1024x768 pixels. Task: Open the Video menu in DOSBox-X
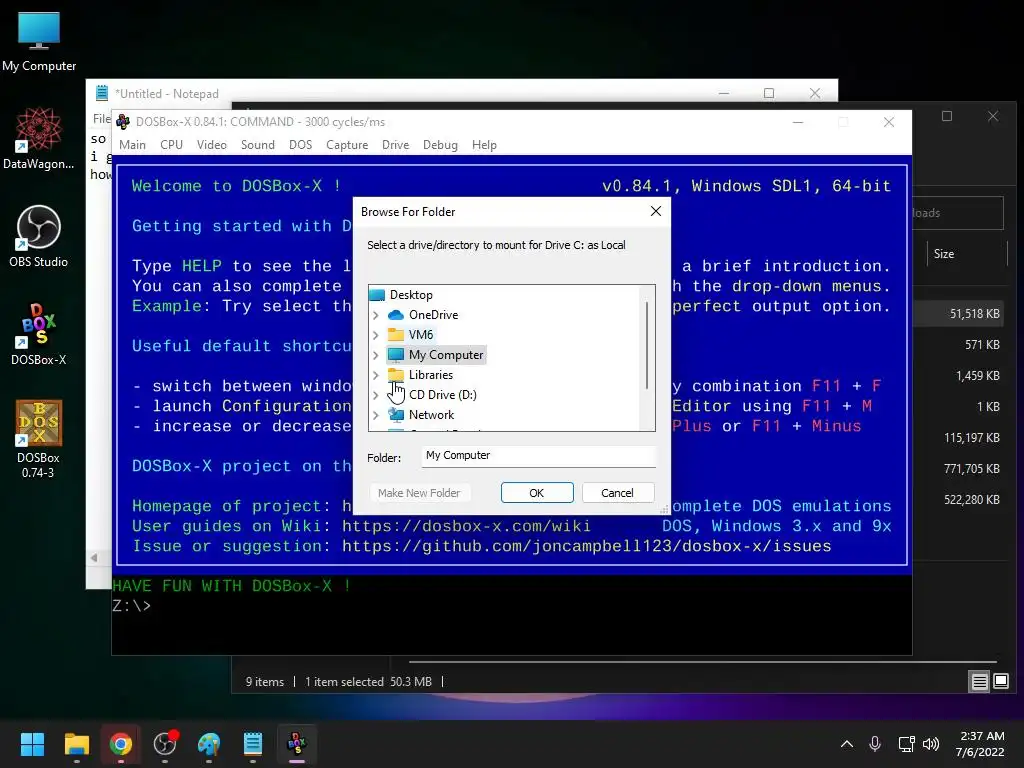coord(212,145)
